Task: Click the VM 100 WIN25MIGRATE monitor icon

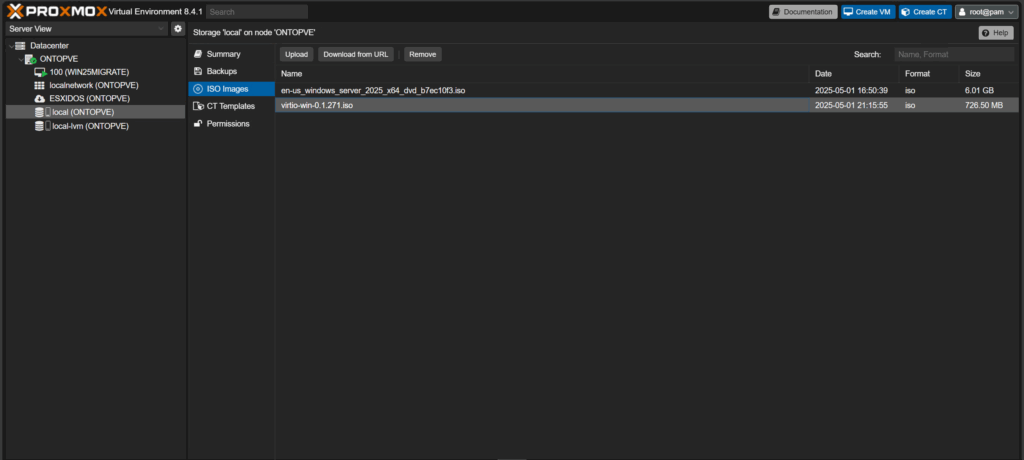Action: [x=40, y=72]
